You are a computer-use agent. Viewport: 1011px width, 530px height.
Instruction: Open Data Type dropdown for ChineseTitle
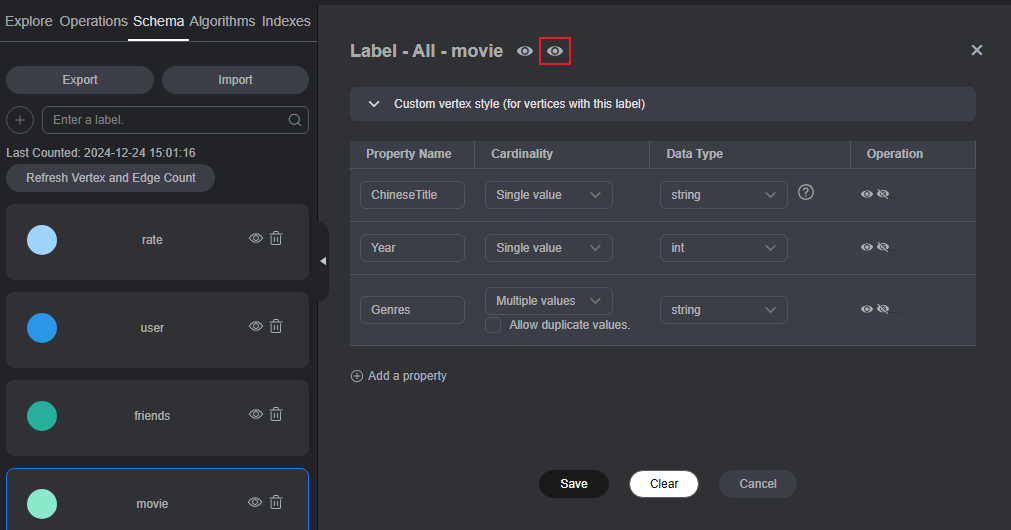point(723,195)
